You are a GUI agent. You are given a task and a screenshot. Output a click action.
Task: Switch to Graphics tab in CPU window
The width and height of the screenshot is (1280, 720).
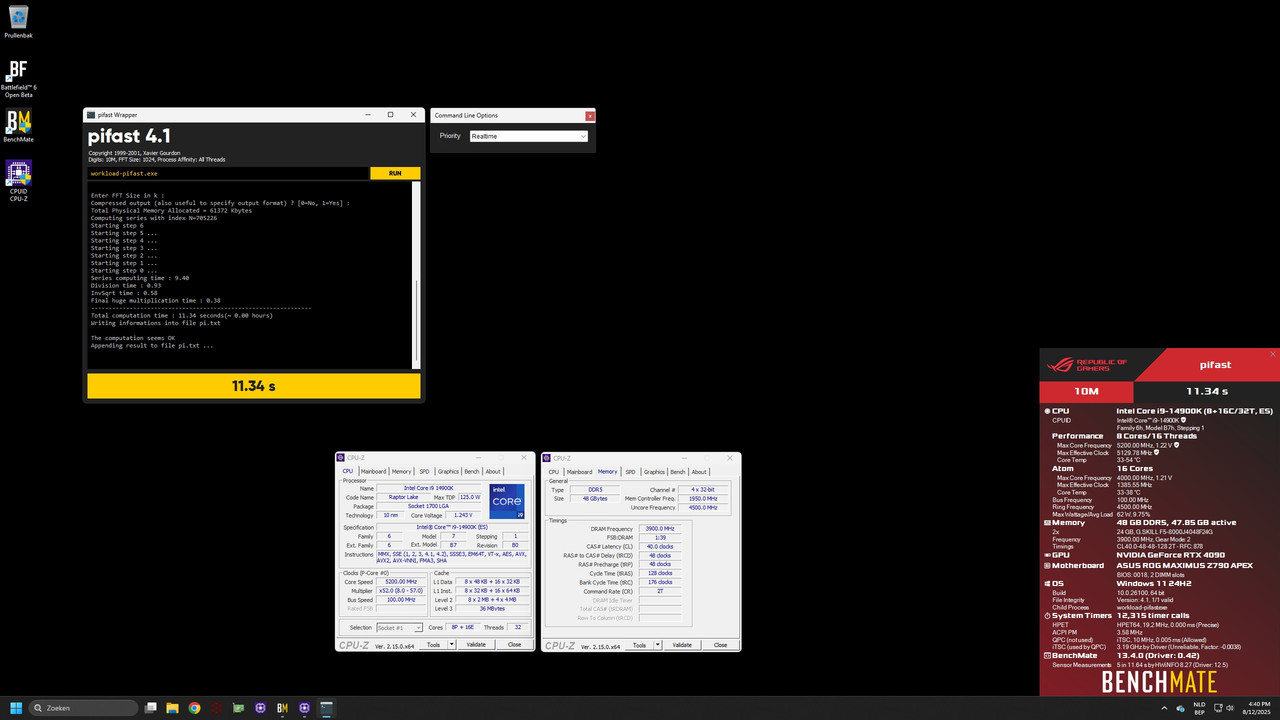(448, 471)
